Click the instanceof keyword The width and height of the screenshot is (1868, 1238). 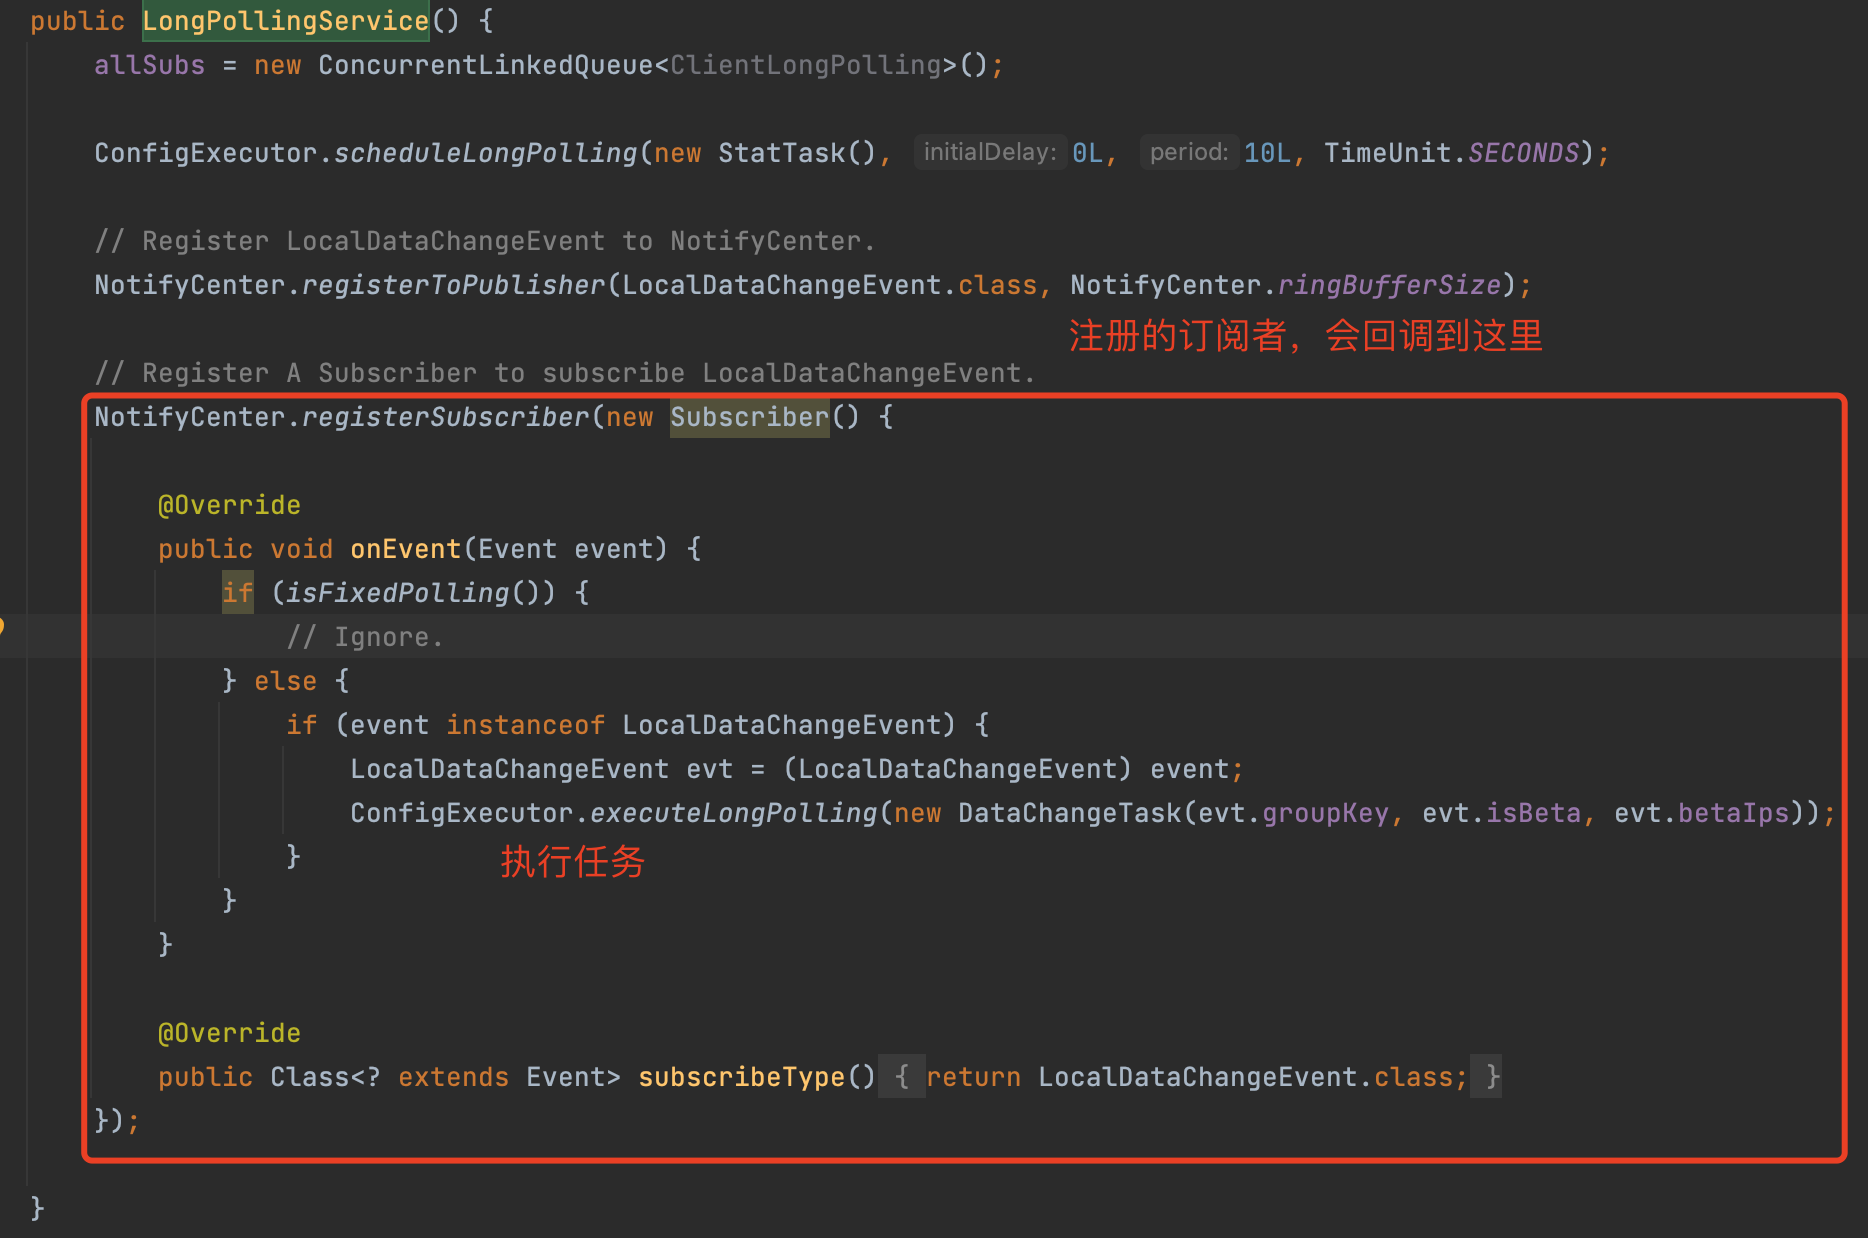[x=525, y=725]
